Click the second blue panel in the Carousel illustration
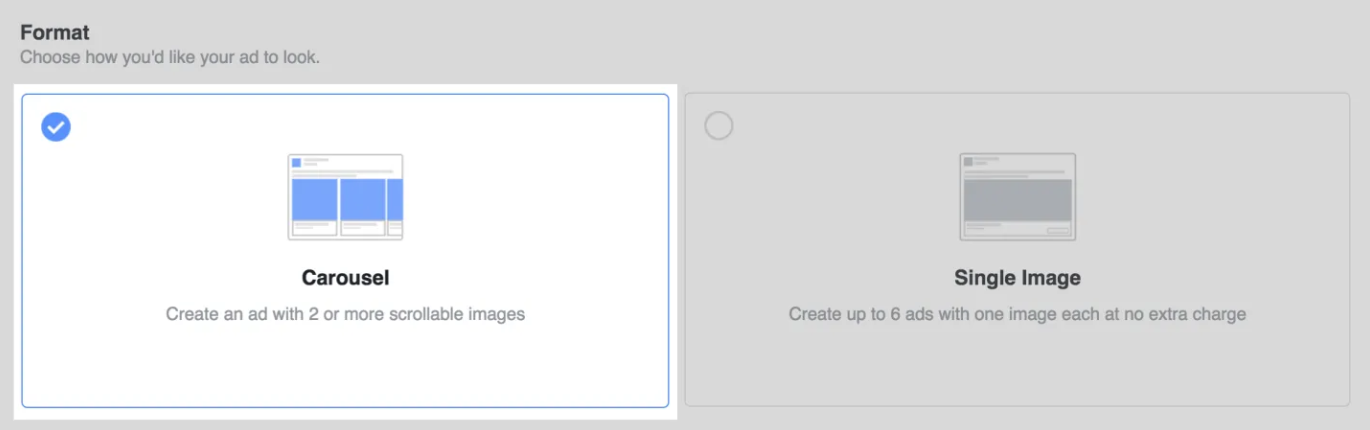The height and width of the screenshot is (430, 1370). pyautogui.click(x=362, y=199)
